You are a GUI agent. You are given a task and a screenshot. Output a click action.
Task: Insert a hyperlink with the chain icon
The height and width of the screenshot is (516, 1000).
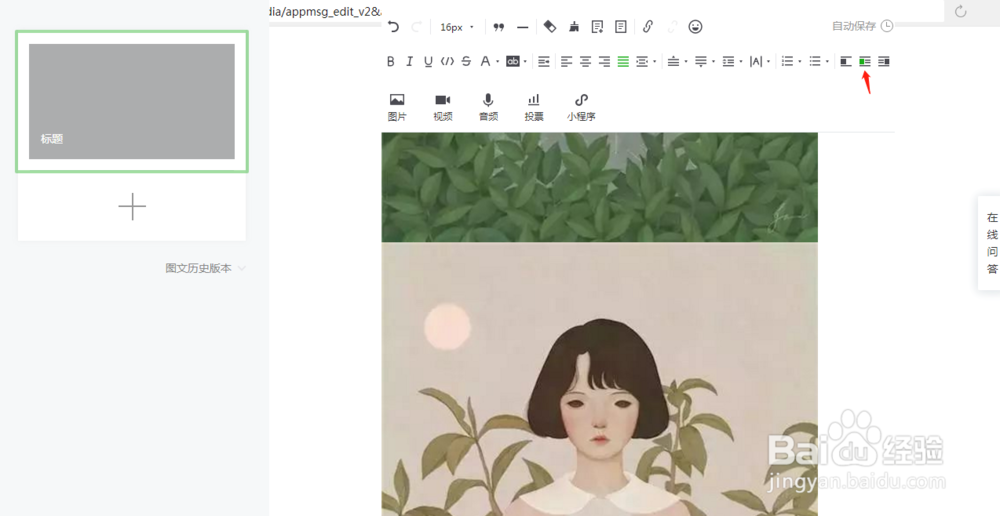(x=648, y=27)
